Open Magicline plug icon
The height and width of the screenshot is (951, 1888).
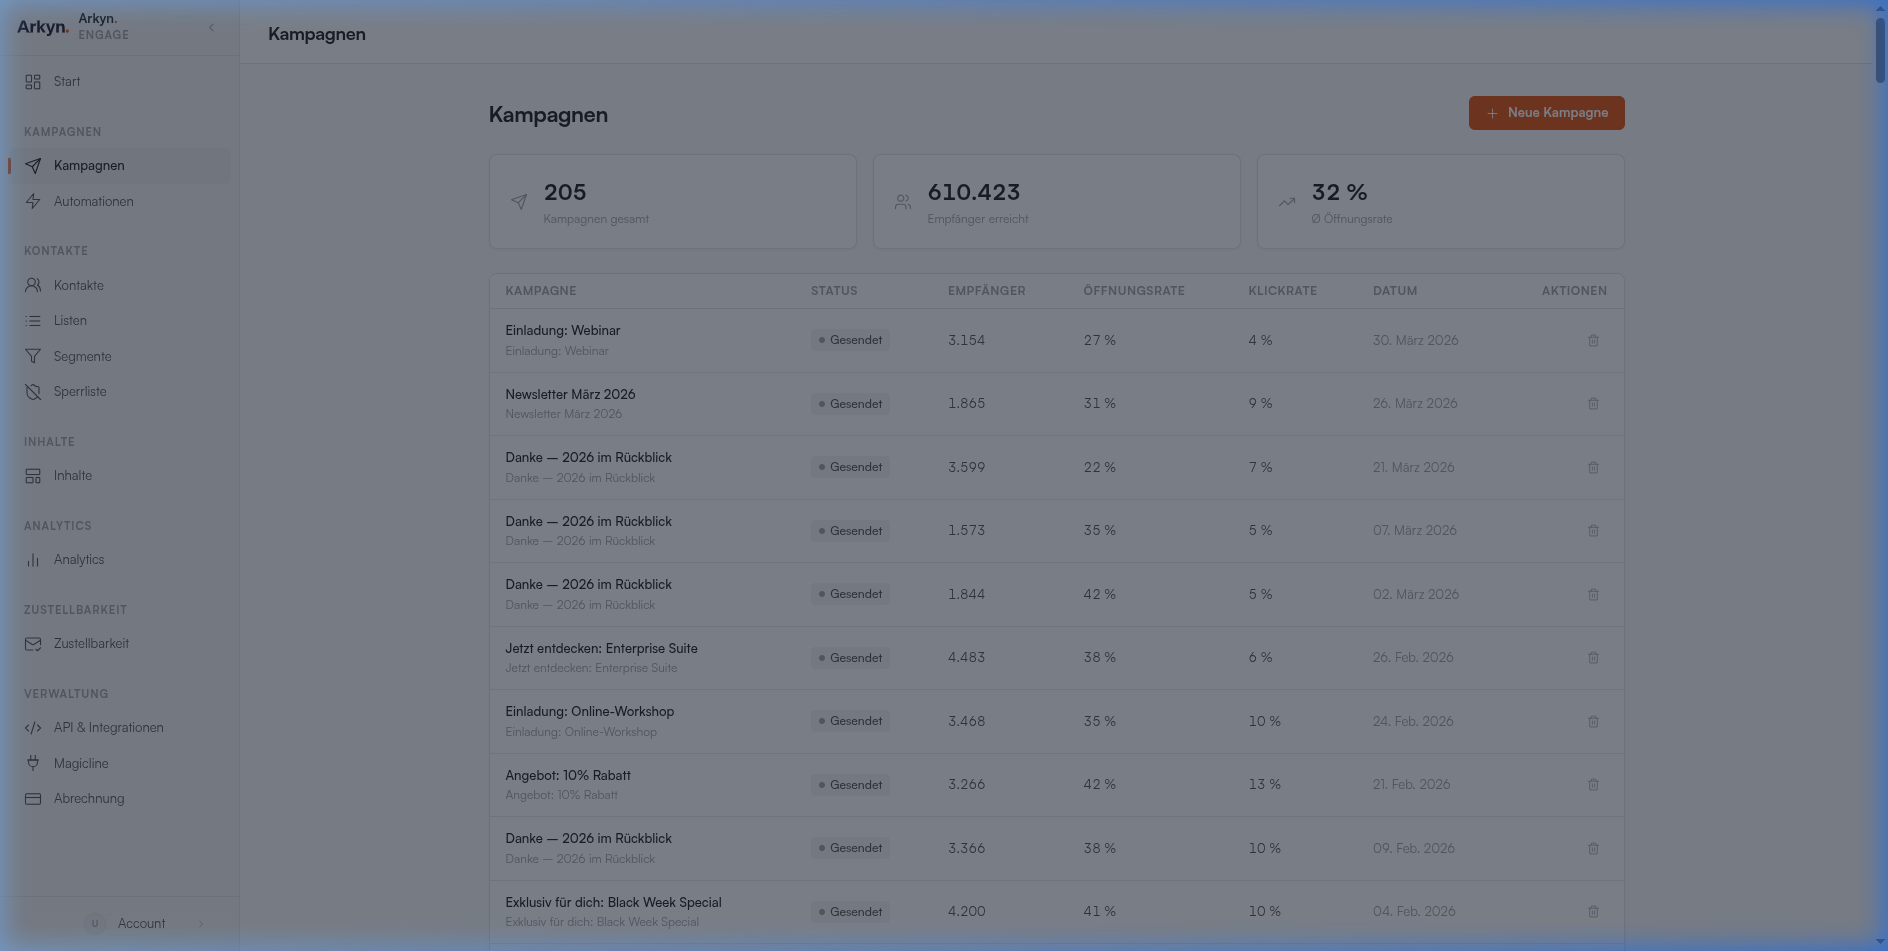pos(33,764)
